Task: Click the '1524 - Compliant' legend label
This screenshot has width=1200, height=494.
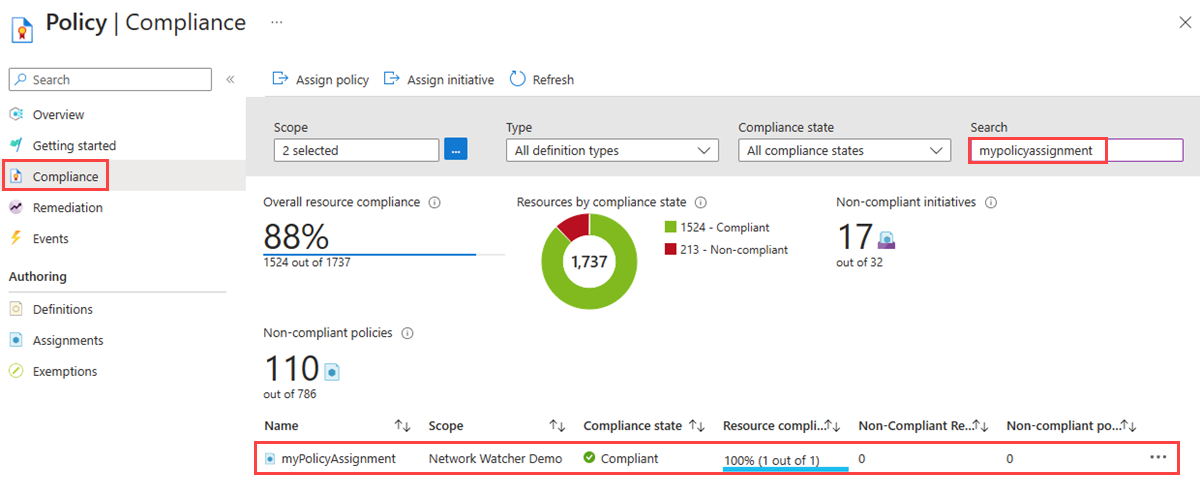Action: (726, 228)
